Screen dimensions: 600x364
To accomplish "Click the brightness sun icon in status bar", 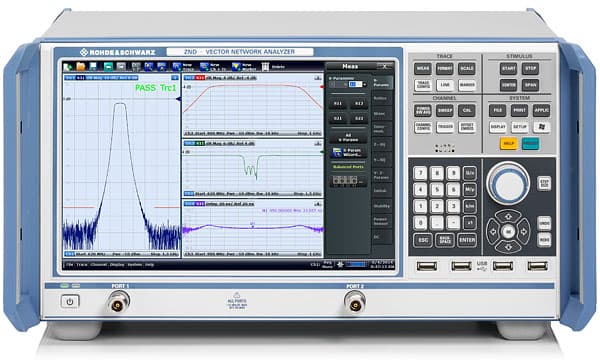I will click(x=340, y=264).
